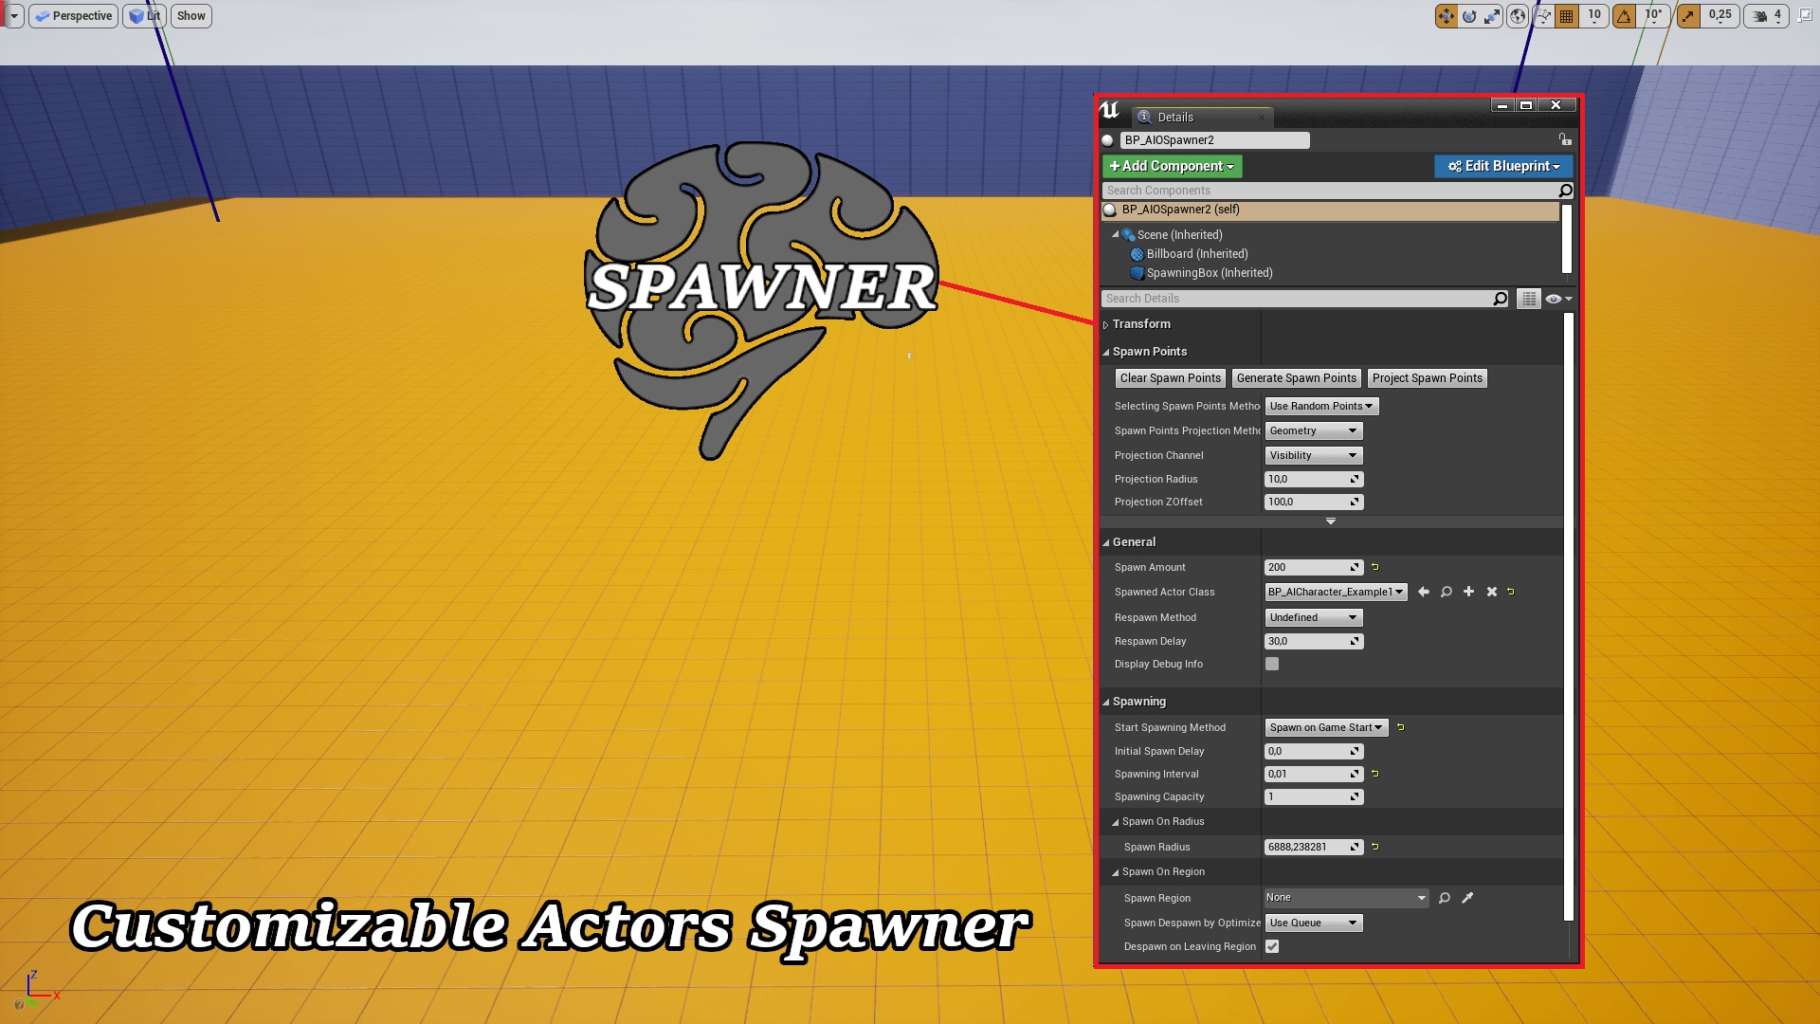
Task: Open scale snap 0,25 dropdown
Action: tap(1720, 16)
